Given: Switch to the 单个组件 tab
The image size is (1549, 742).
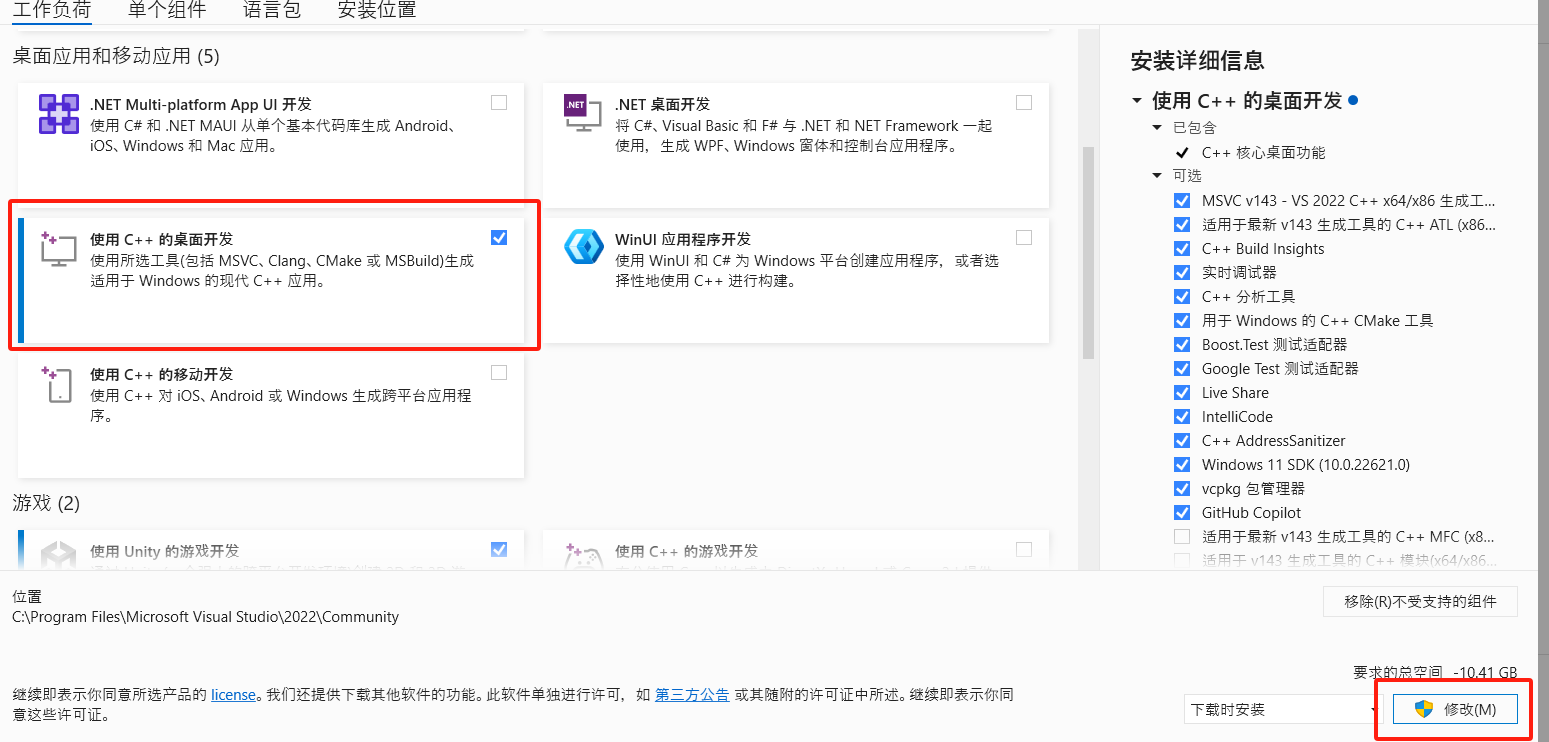Looking at the screenshot, I should pyautogui.click(x=167, y=11).
